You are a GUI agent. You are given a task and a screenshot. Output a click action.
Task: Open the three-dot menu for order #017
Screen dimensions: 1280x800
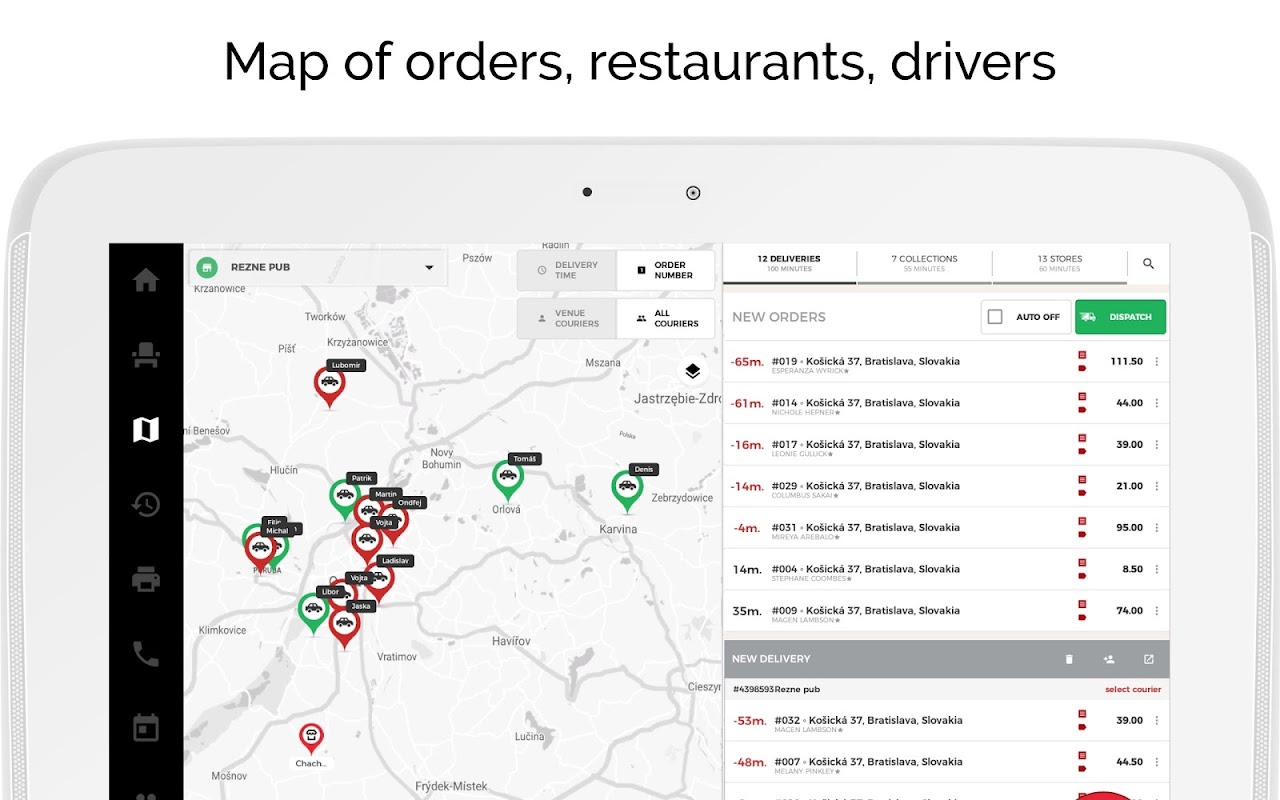(1157, 445)
